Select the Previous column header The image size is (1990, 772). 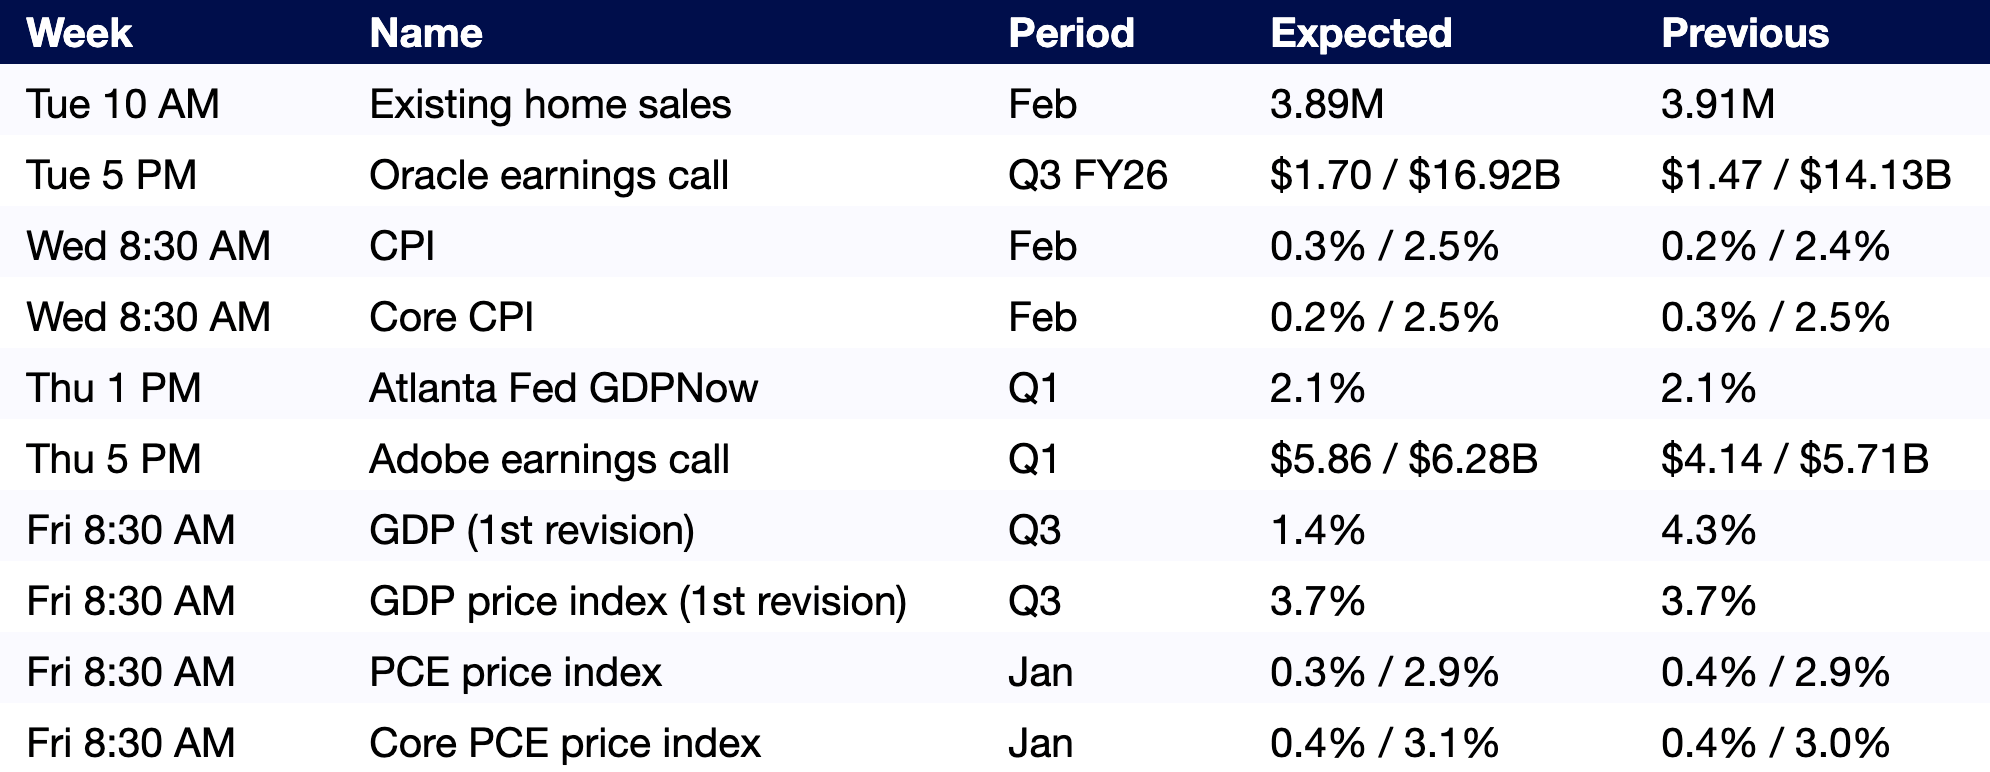[1745, 33]
